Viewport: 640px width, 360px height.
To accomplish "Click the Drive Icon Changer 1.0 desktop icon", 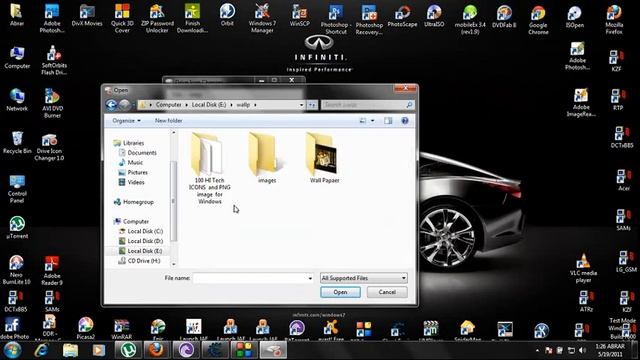I will tap(49, 147).
